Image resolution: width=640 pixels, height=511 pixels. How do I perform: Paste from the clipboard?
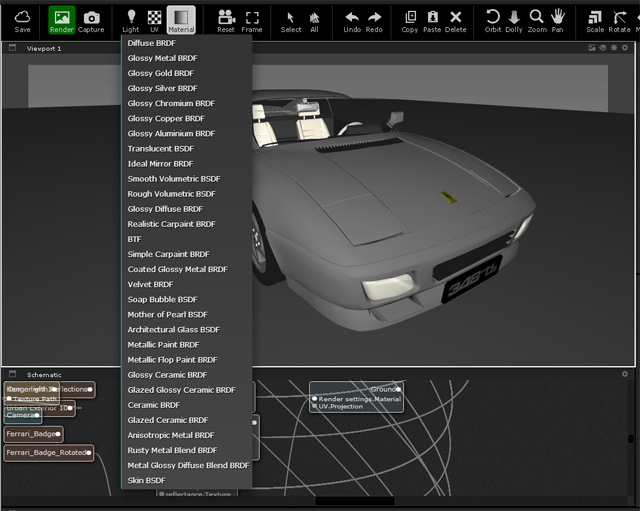point(432,21)
